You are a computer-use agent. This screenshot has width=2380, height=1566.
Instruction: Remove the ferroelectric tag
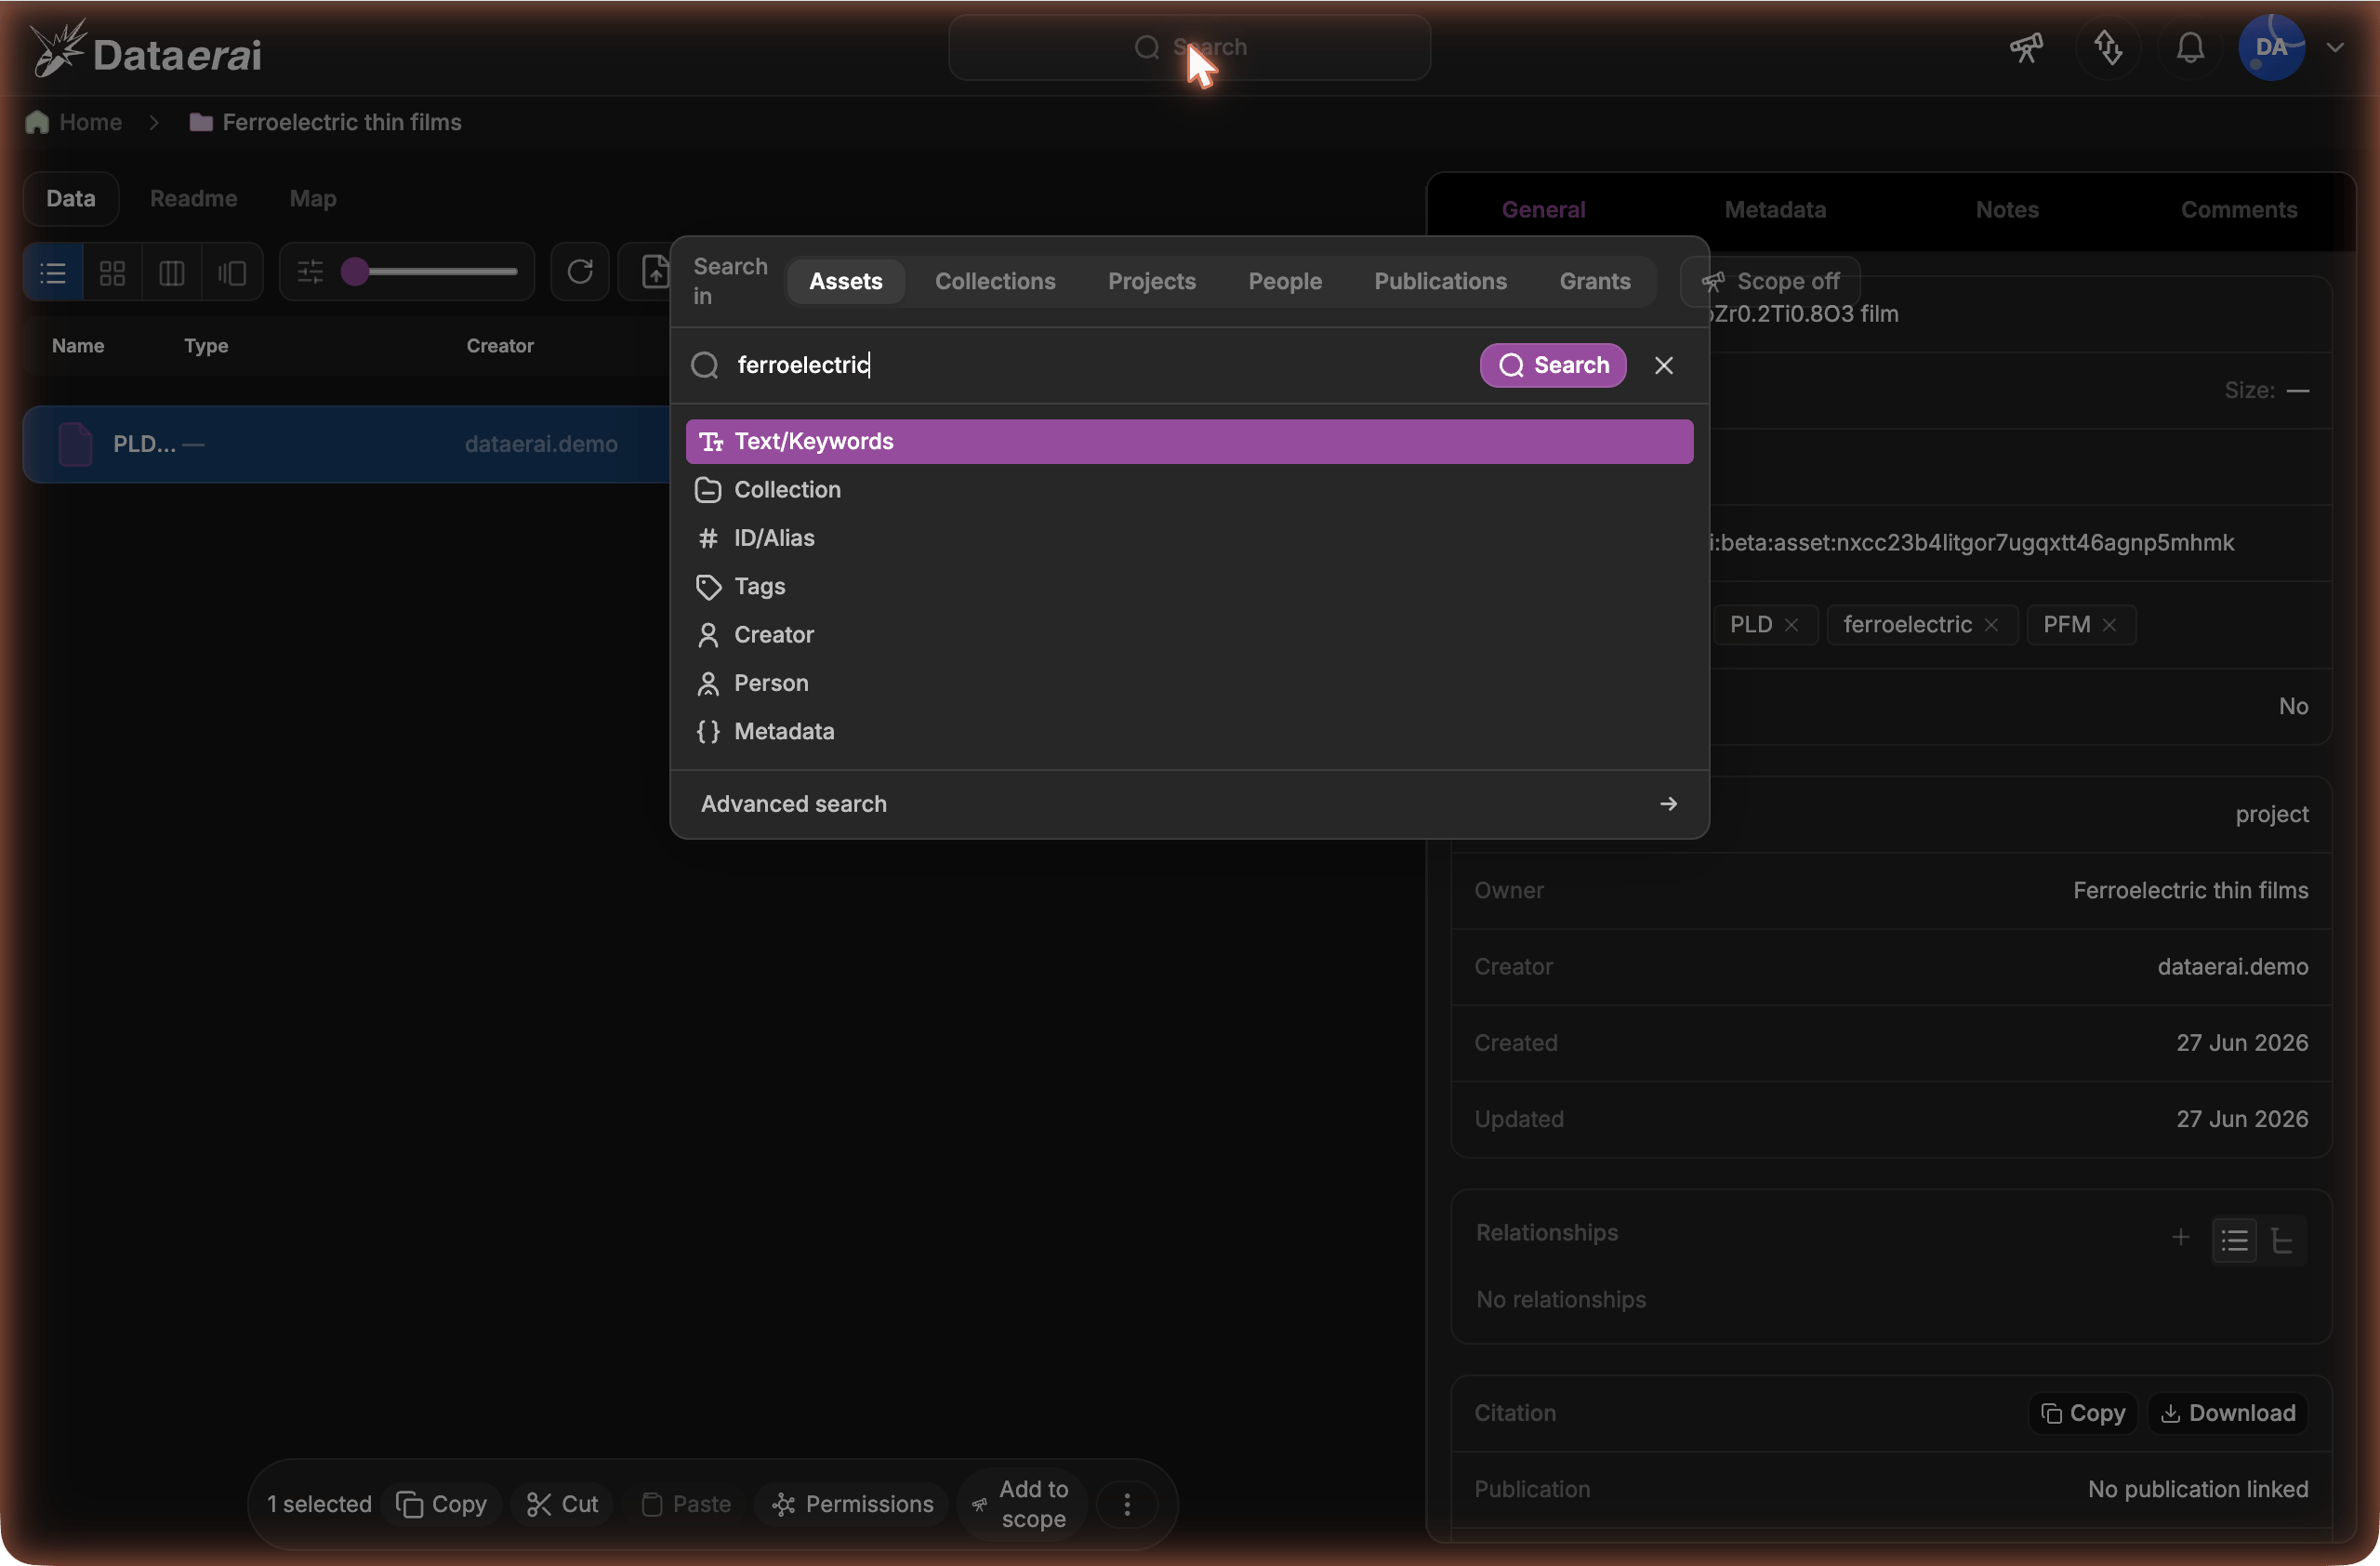tap(1991, 625)
